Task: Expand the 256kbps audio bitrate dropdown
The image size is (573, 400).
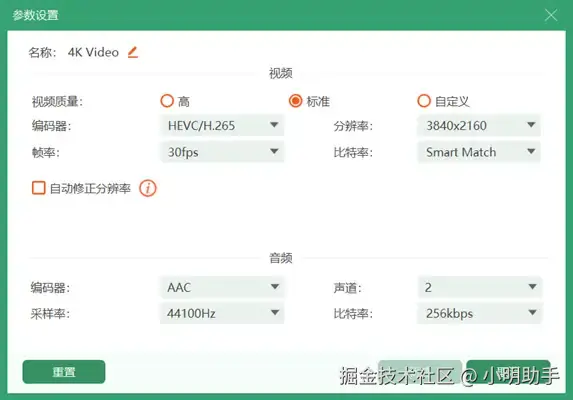Action: click(479, 313)
